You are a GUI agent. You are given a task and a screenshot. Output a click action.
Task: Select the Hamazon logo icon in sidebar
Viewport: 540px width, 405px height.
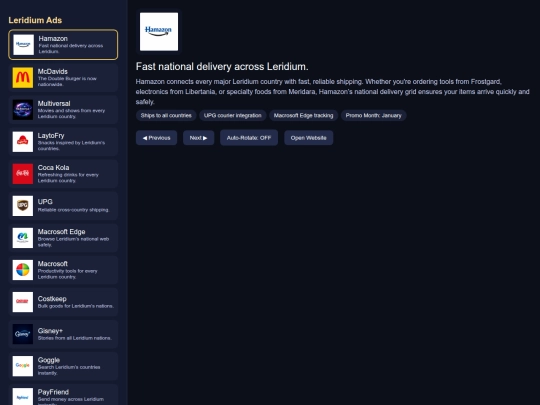(23, 45)
